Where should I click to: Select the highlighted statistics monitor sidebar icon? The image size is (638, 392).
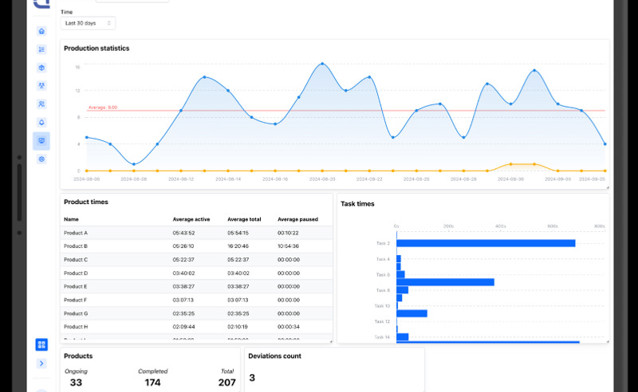click(x=42, y=141)
